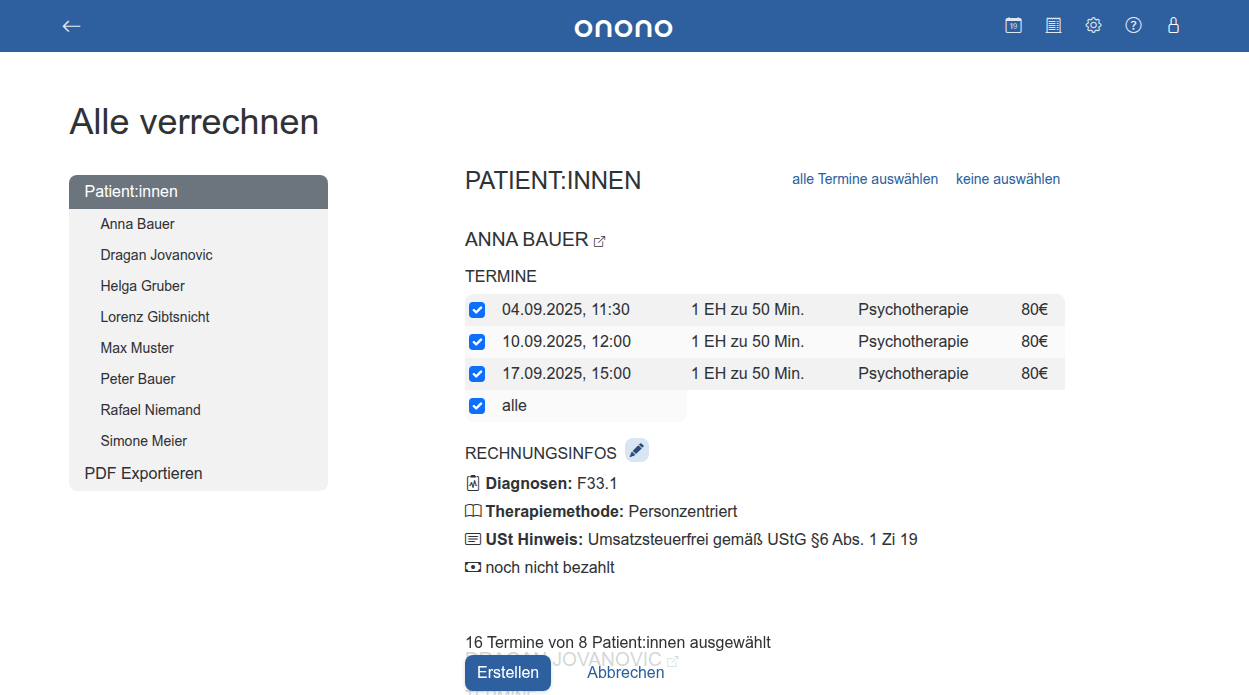This screenshot has height=695, width=1249.
Task: Edit Rechnungsinfos using the pencil icon
Action: click(x=637, y=450)
